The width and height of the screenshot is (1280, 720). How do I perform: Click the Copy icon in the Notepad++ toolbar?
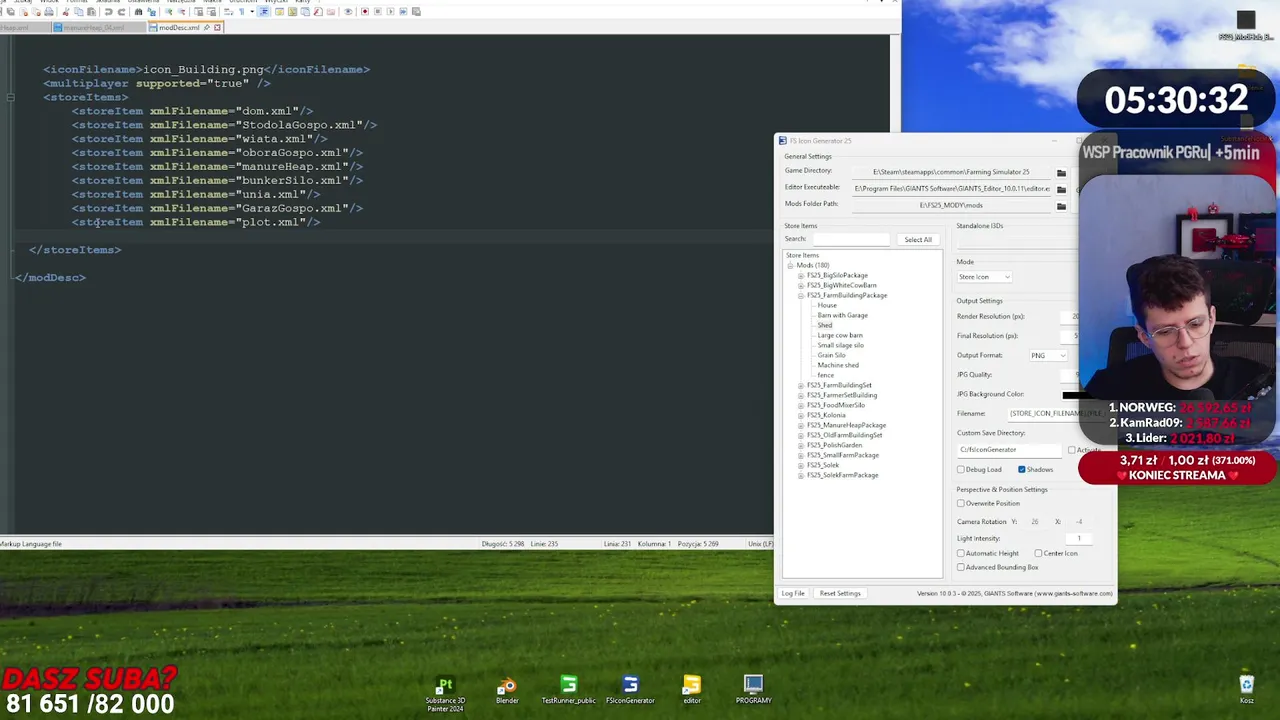click(x=79, y=12)
